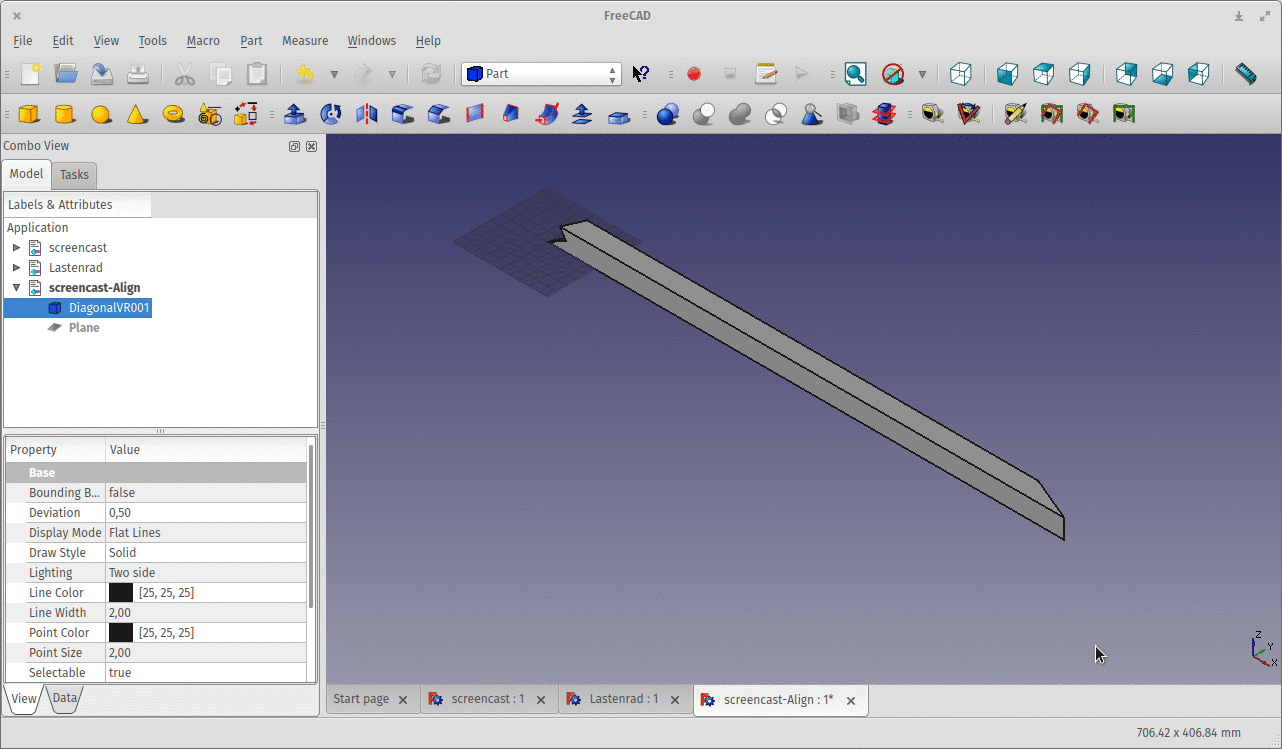Open the Part workbench dropdown
1282x749 pixels.
coord(541,74)
